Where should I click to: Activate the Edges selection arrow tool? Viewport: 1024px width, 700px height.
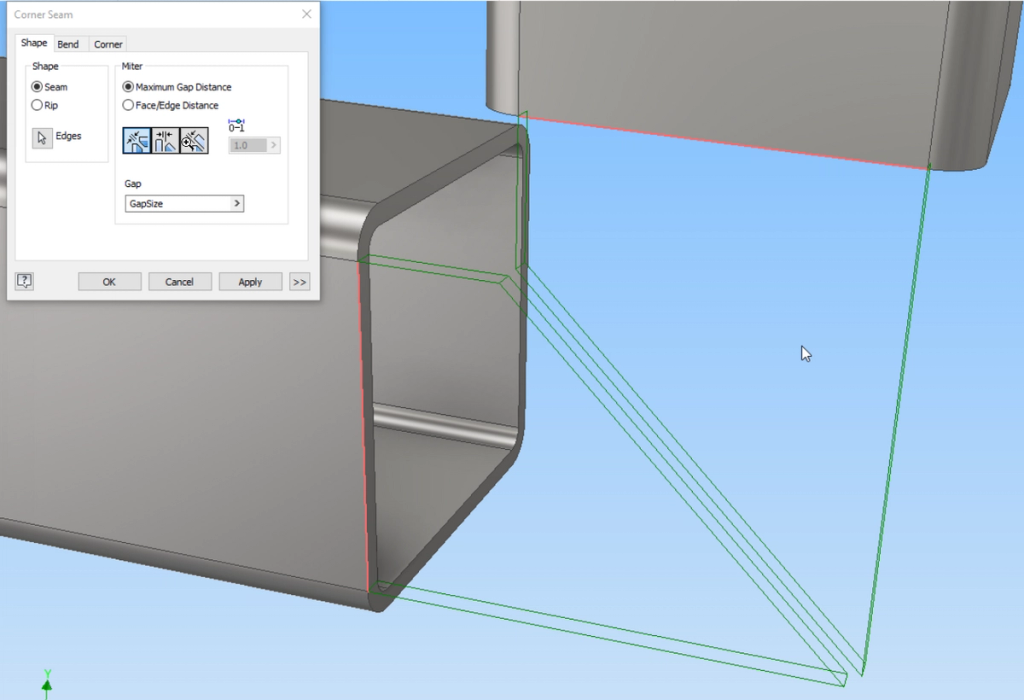click(41, 137)
